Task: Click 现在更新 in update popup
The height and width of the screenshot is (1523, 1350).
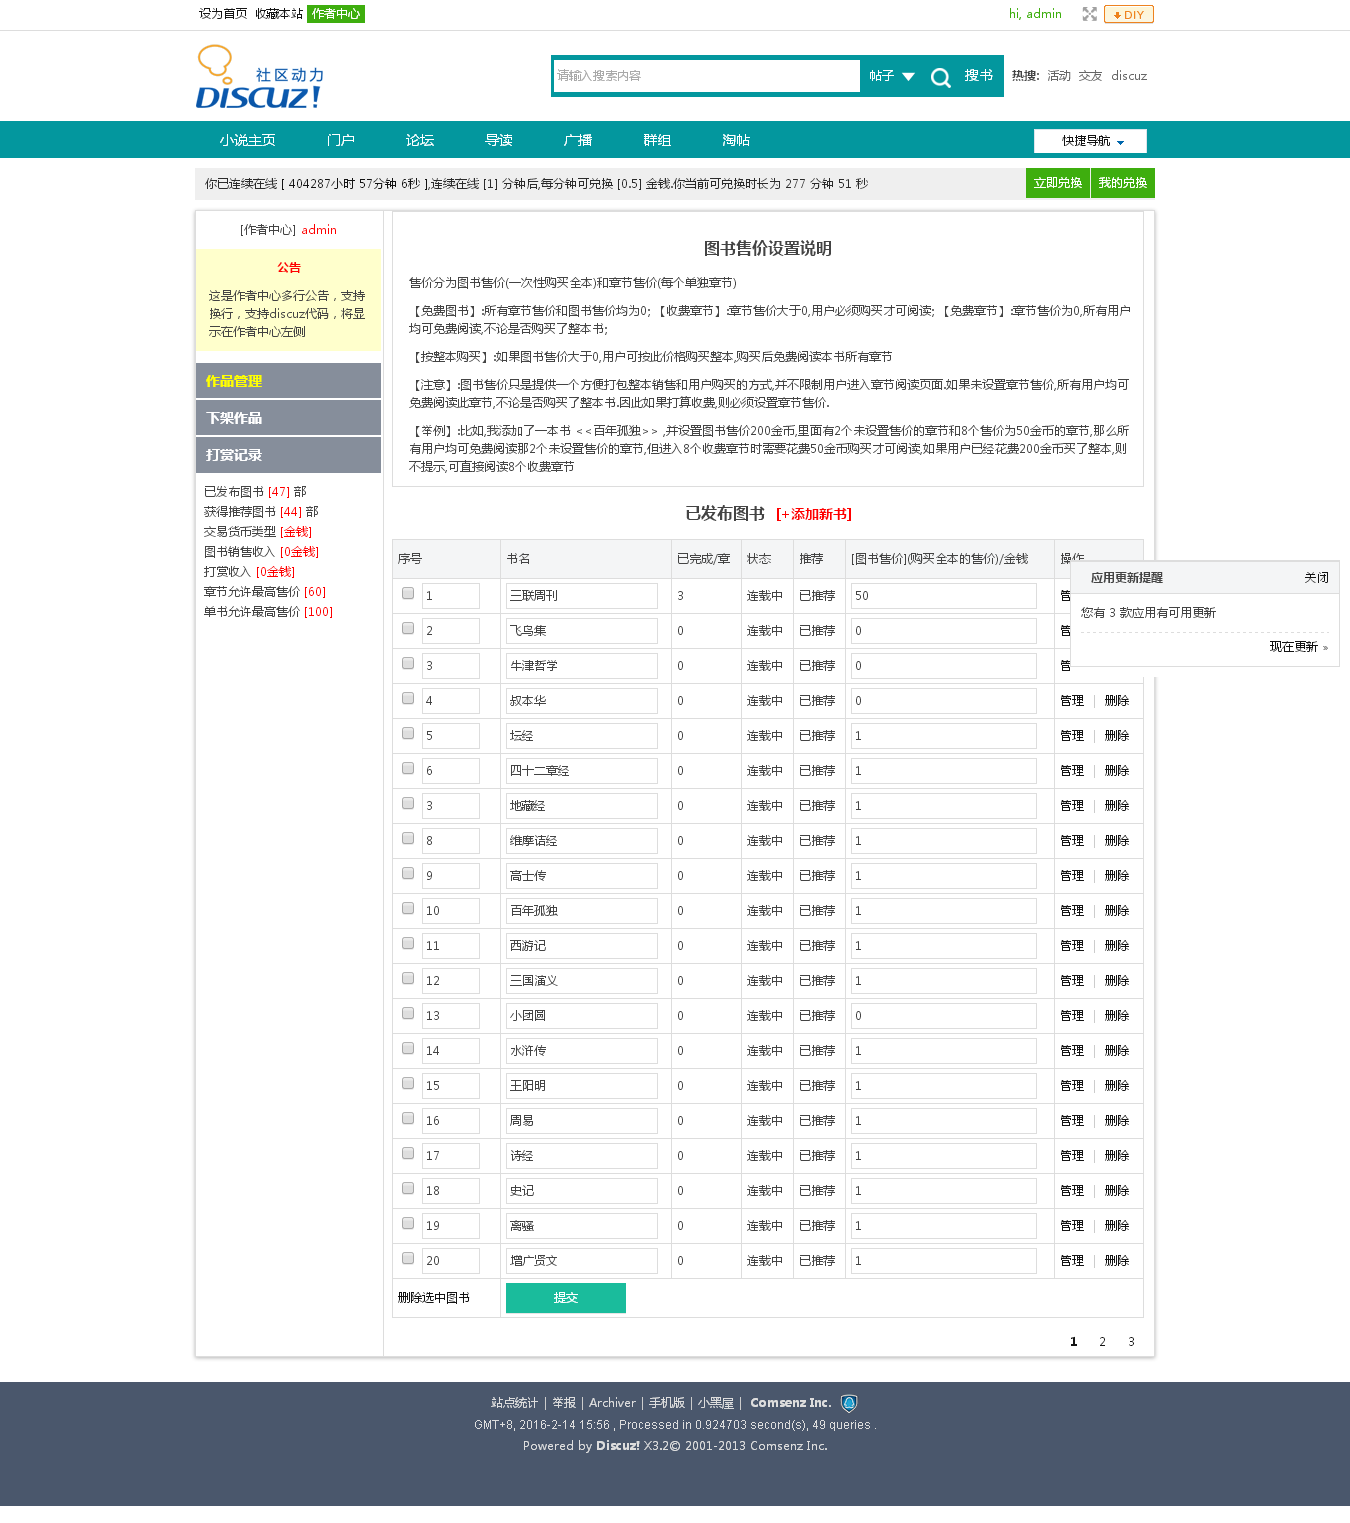Action: tap(1298, 647)
